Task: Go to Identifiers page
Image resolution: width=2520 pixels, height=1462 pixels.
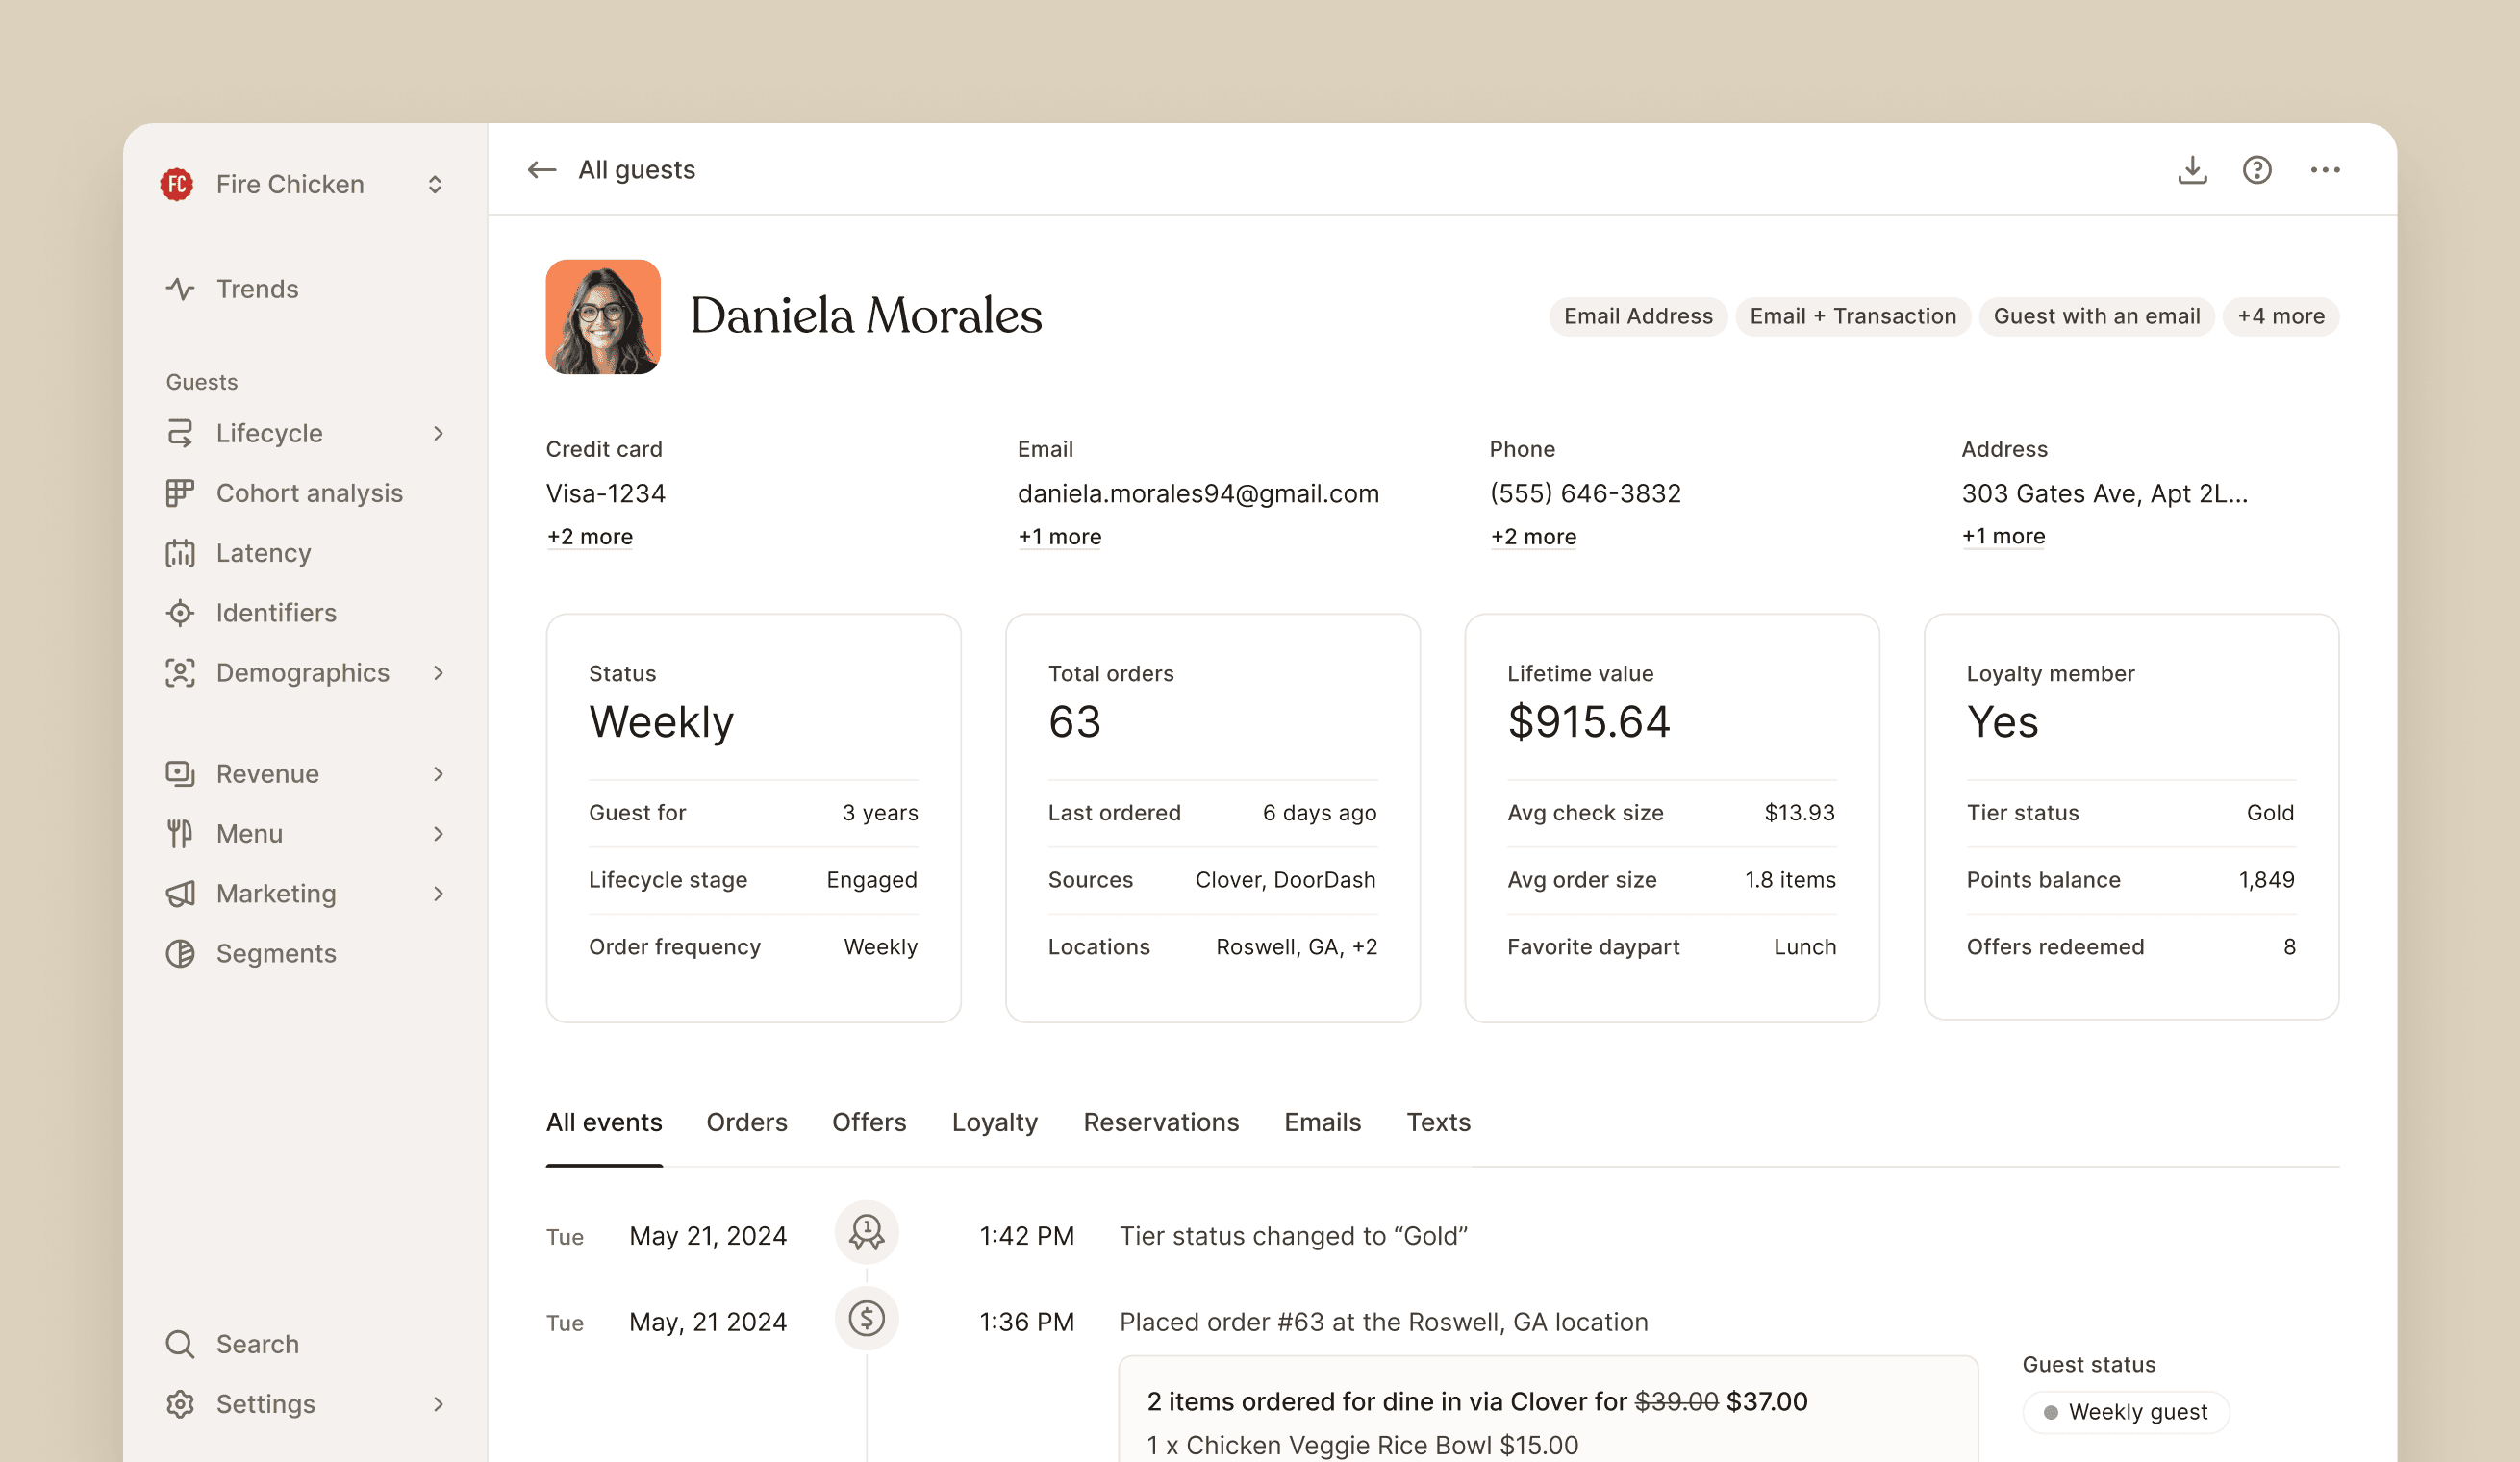Action: click(276, 613)
